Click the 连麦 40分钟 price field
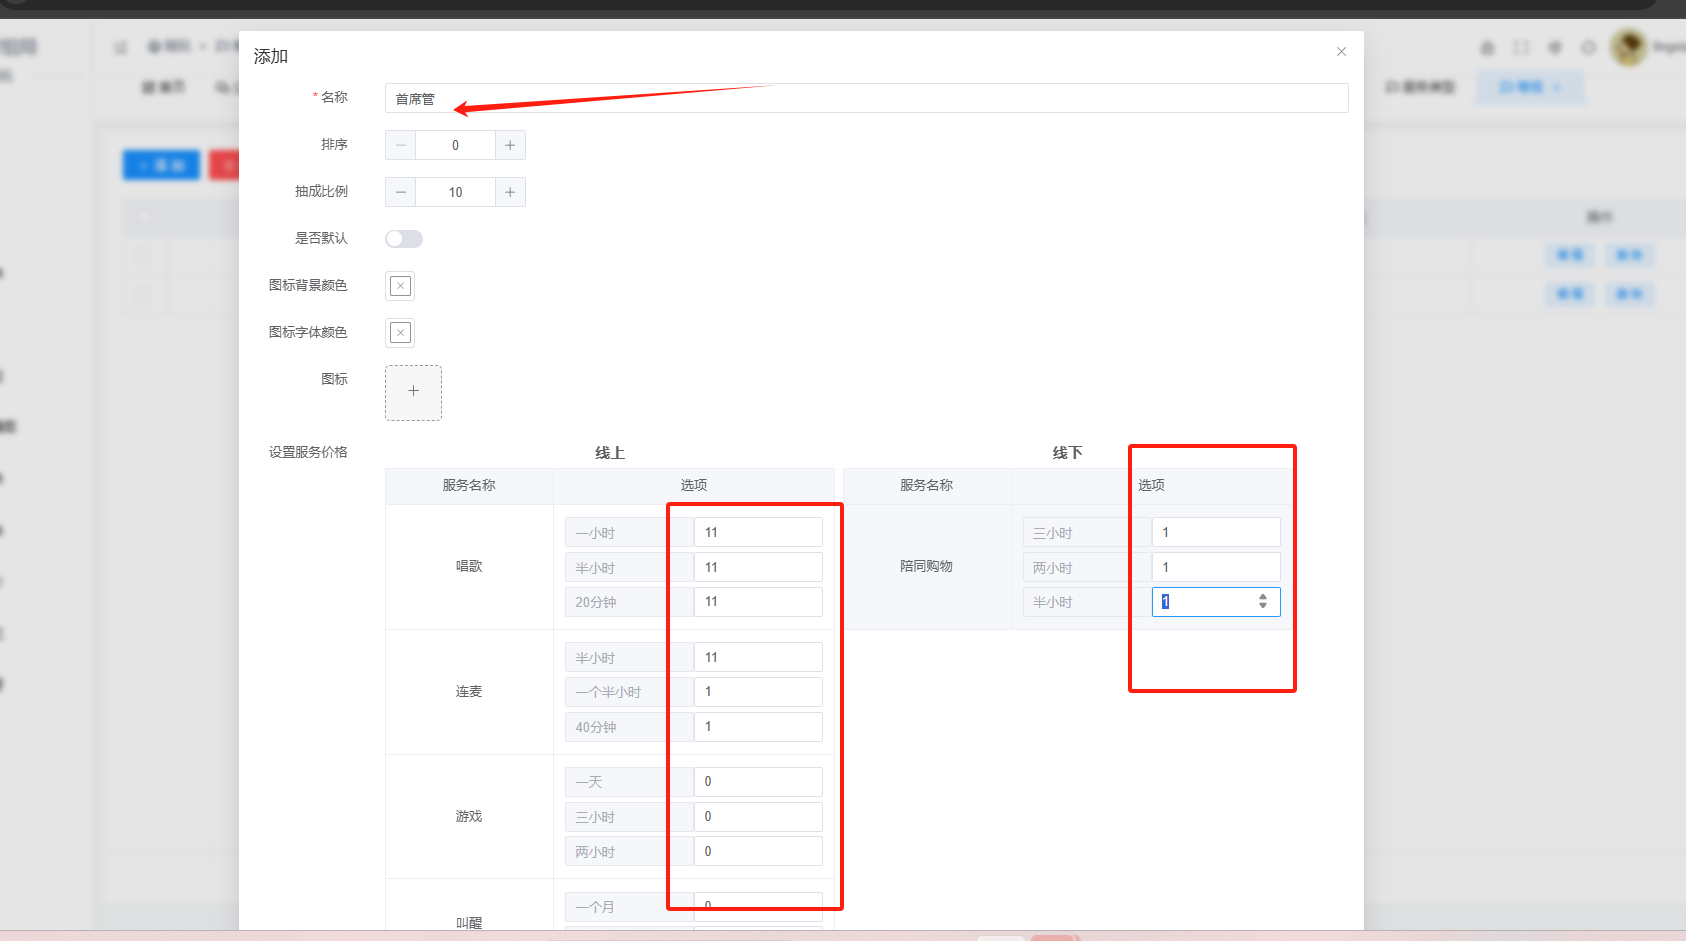1686x941 pixels. (x=758, y=727)
